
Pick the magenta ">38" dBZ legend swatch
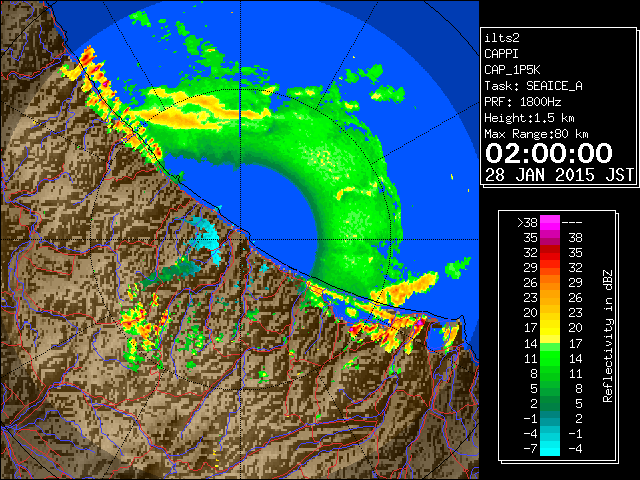click(x=550, y=223)
